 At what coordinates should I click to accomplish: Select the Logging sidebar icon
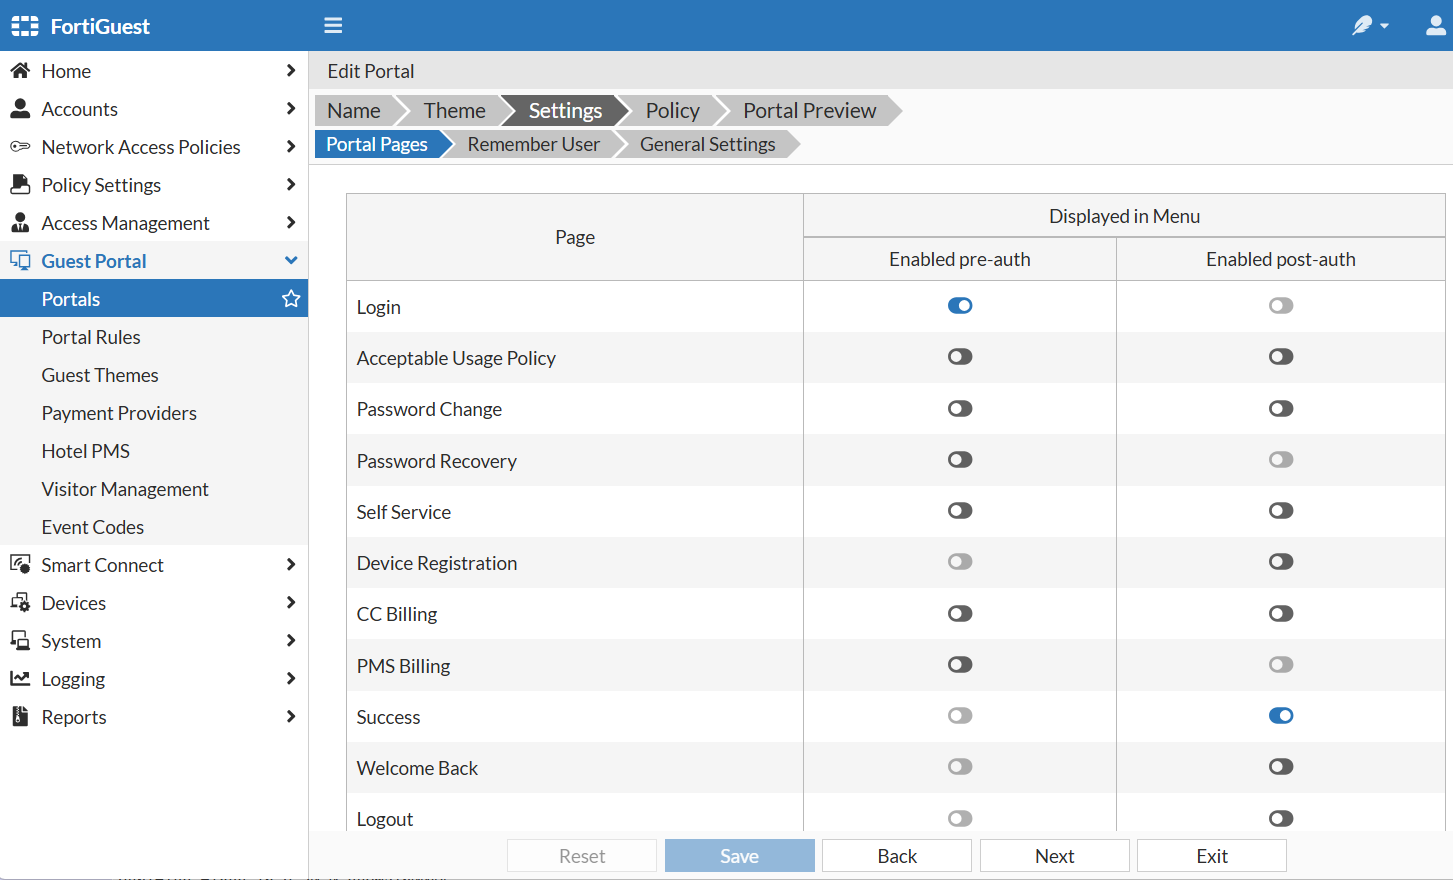click(x=21, y=678)
